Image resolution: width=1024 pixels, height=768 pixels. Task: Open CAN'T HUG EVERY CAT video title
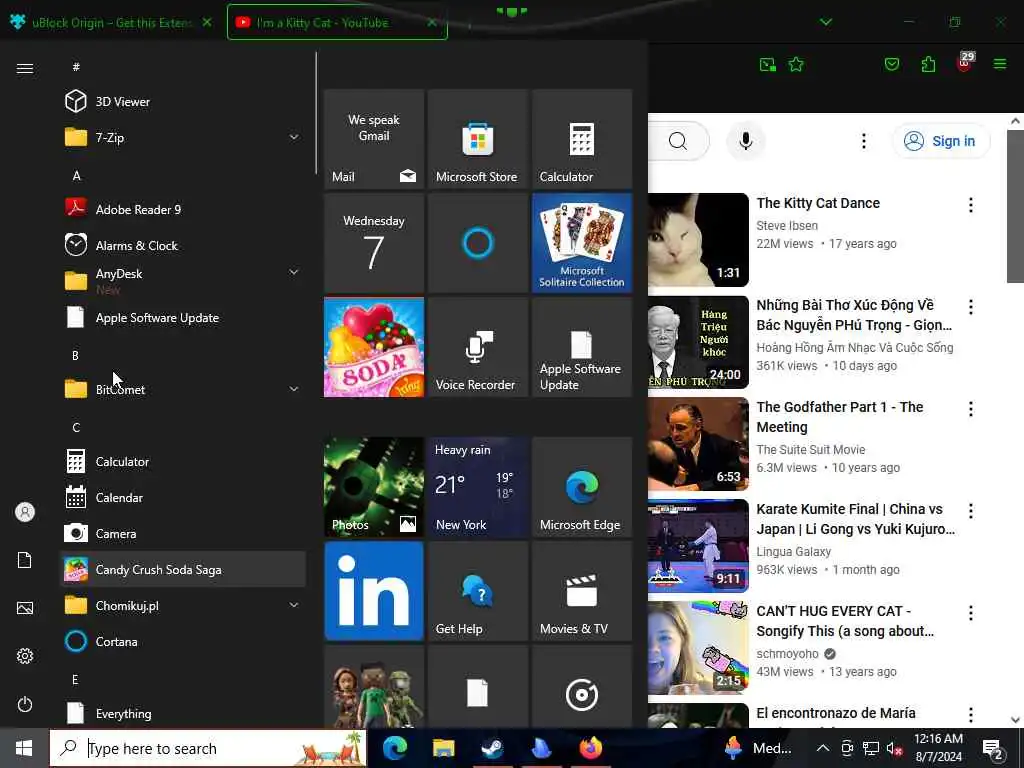[x=845, y=621]
